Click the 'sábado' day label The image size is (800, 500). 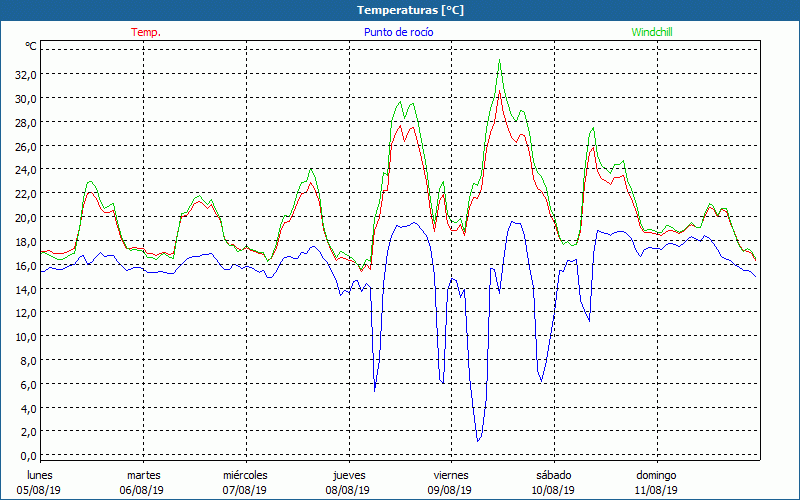[x=554, y=475]
